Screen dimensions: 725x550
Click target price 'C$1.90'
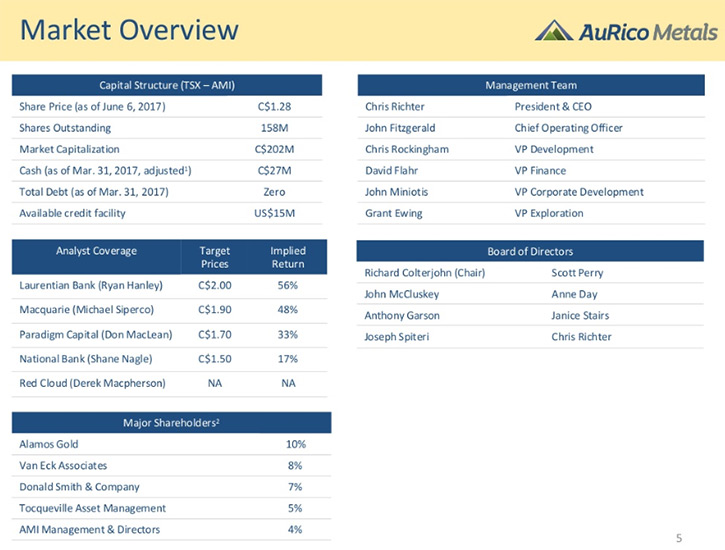pos(215,310)
